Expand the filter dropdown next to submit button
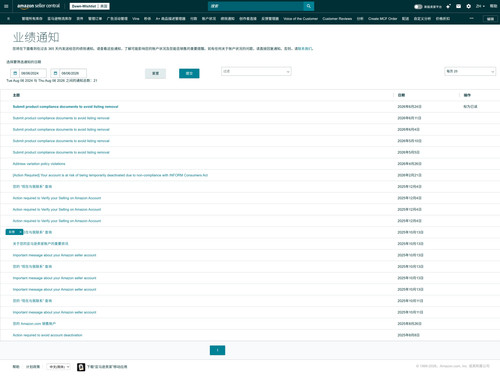 [x=256, y=71]
